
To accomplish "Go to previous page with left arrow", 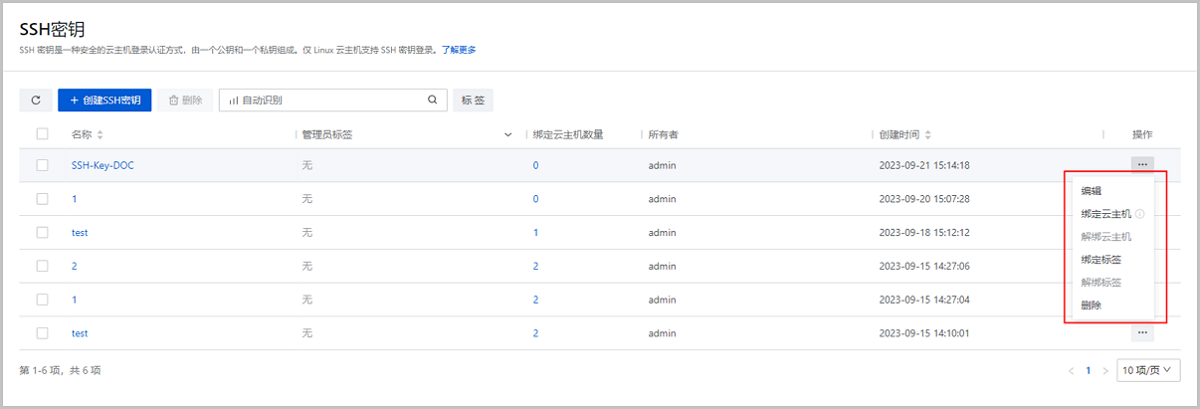I will coord(1072,370).
